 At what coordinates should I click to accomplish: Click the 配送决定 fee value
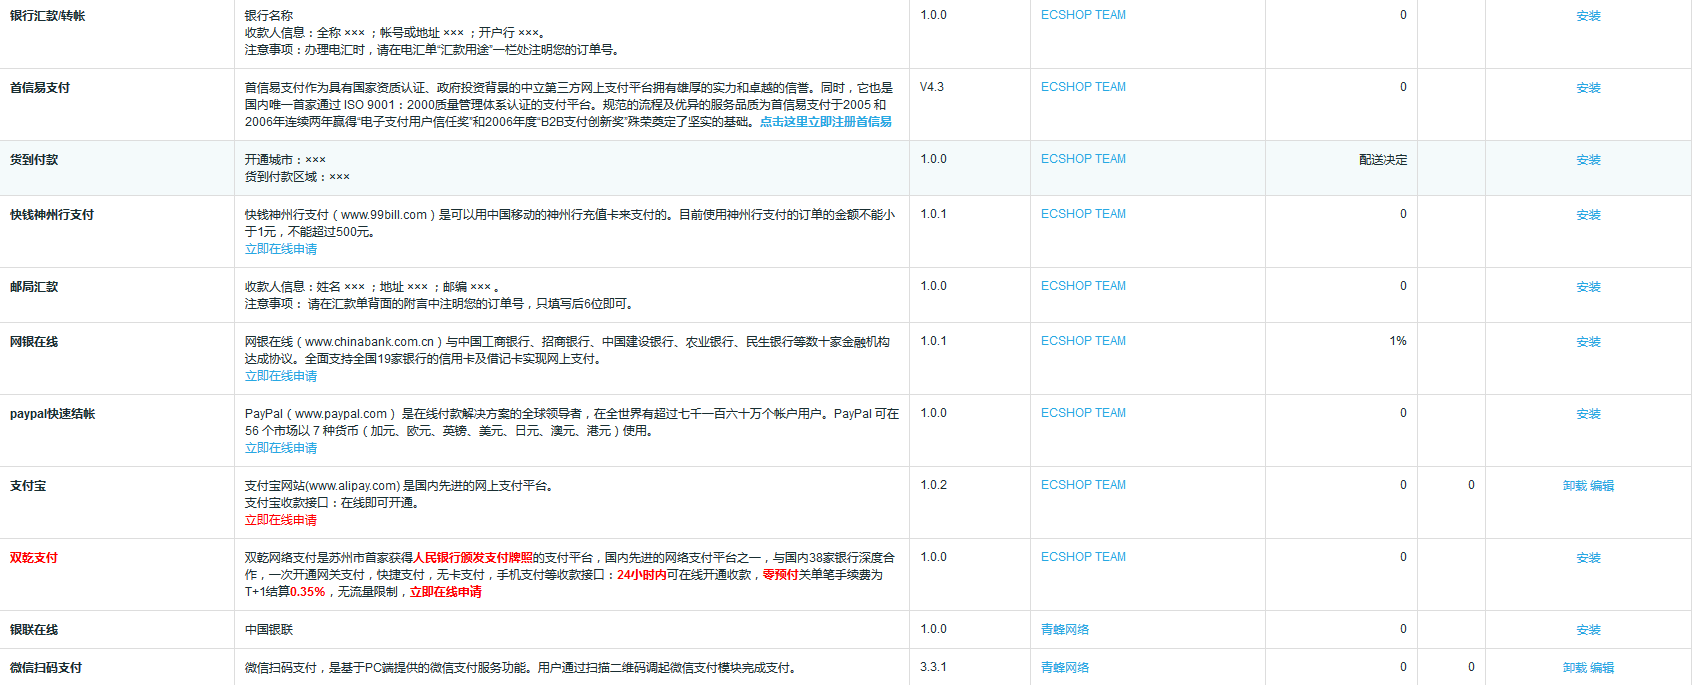1383,160
